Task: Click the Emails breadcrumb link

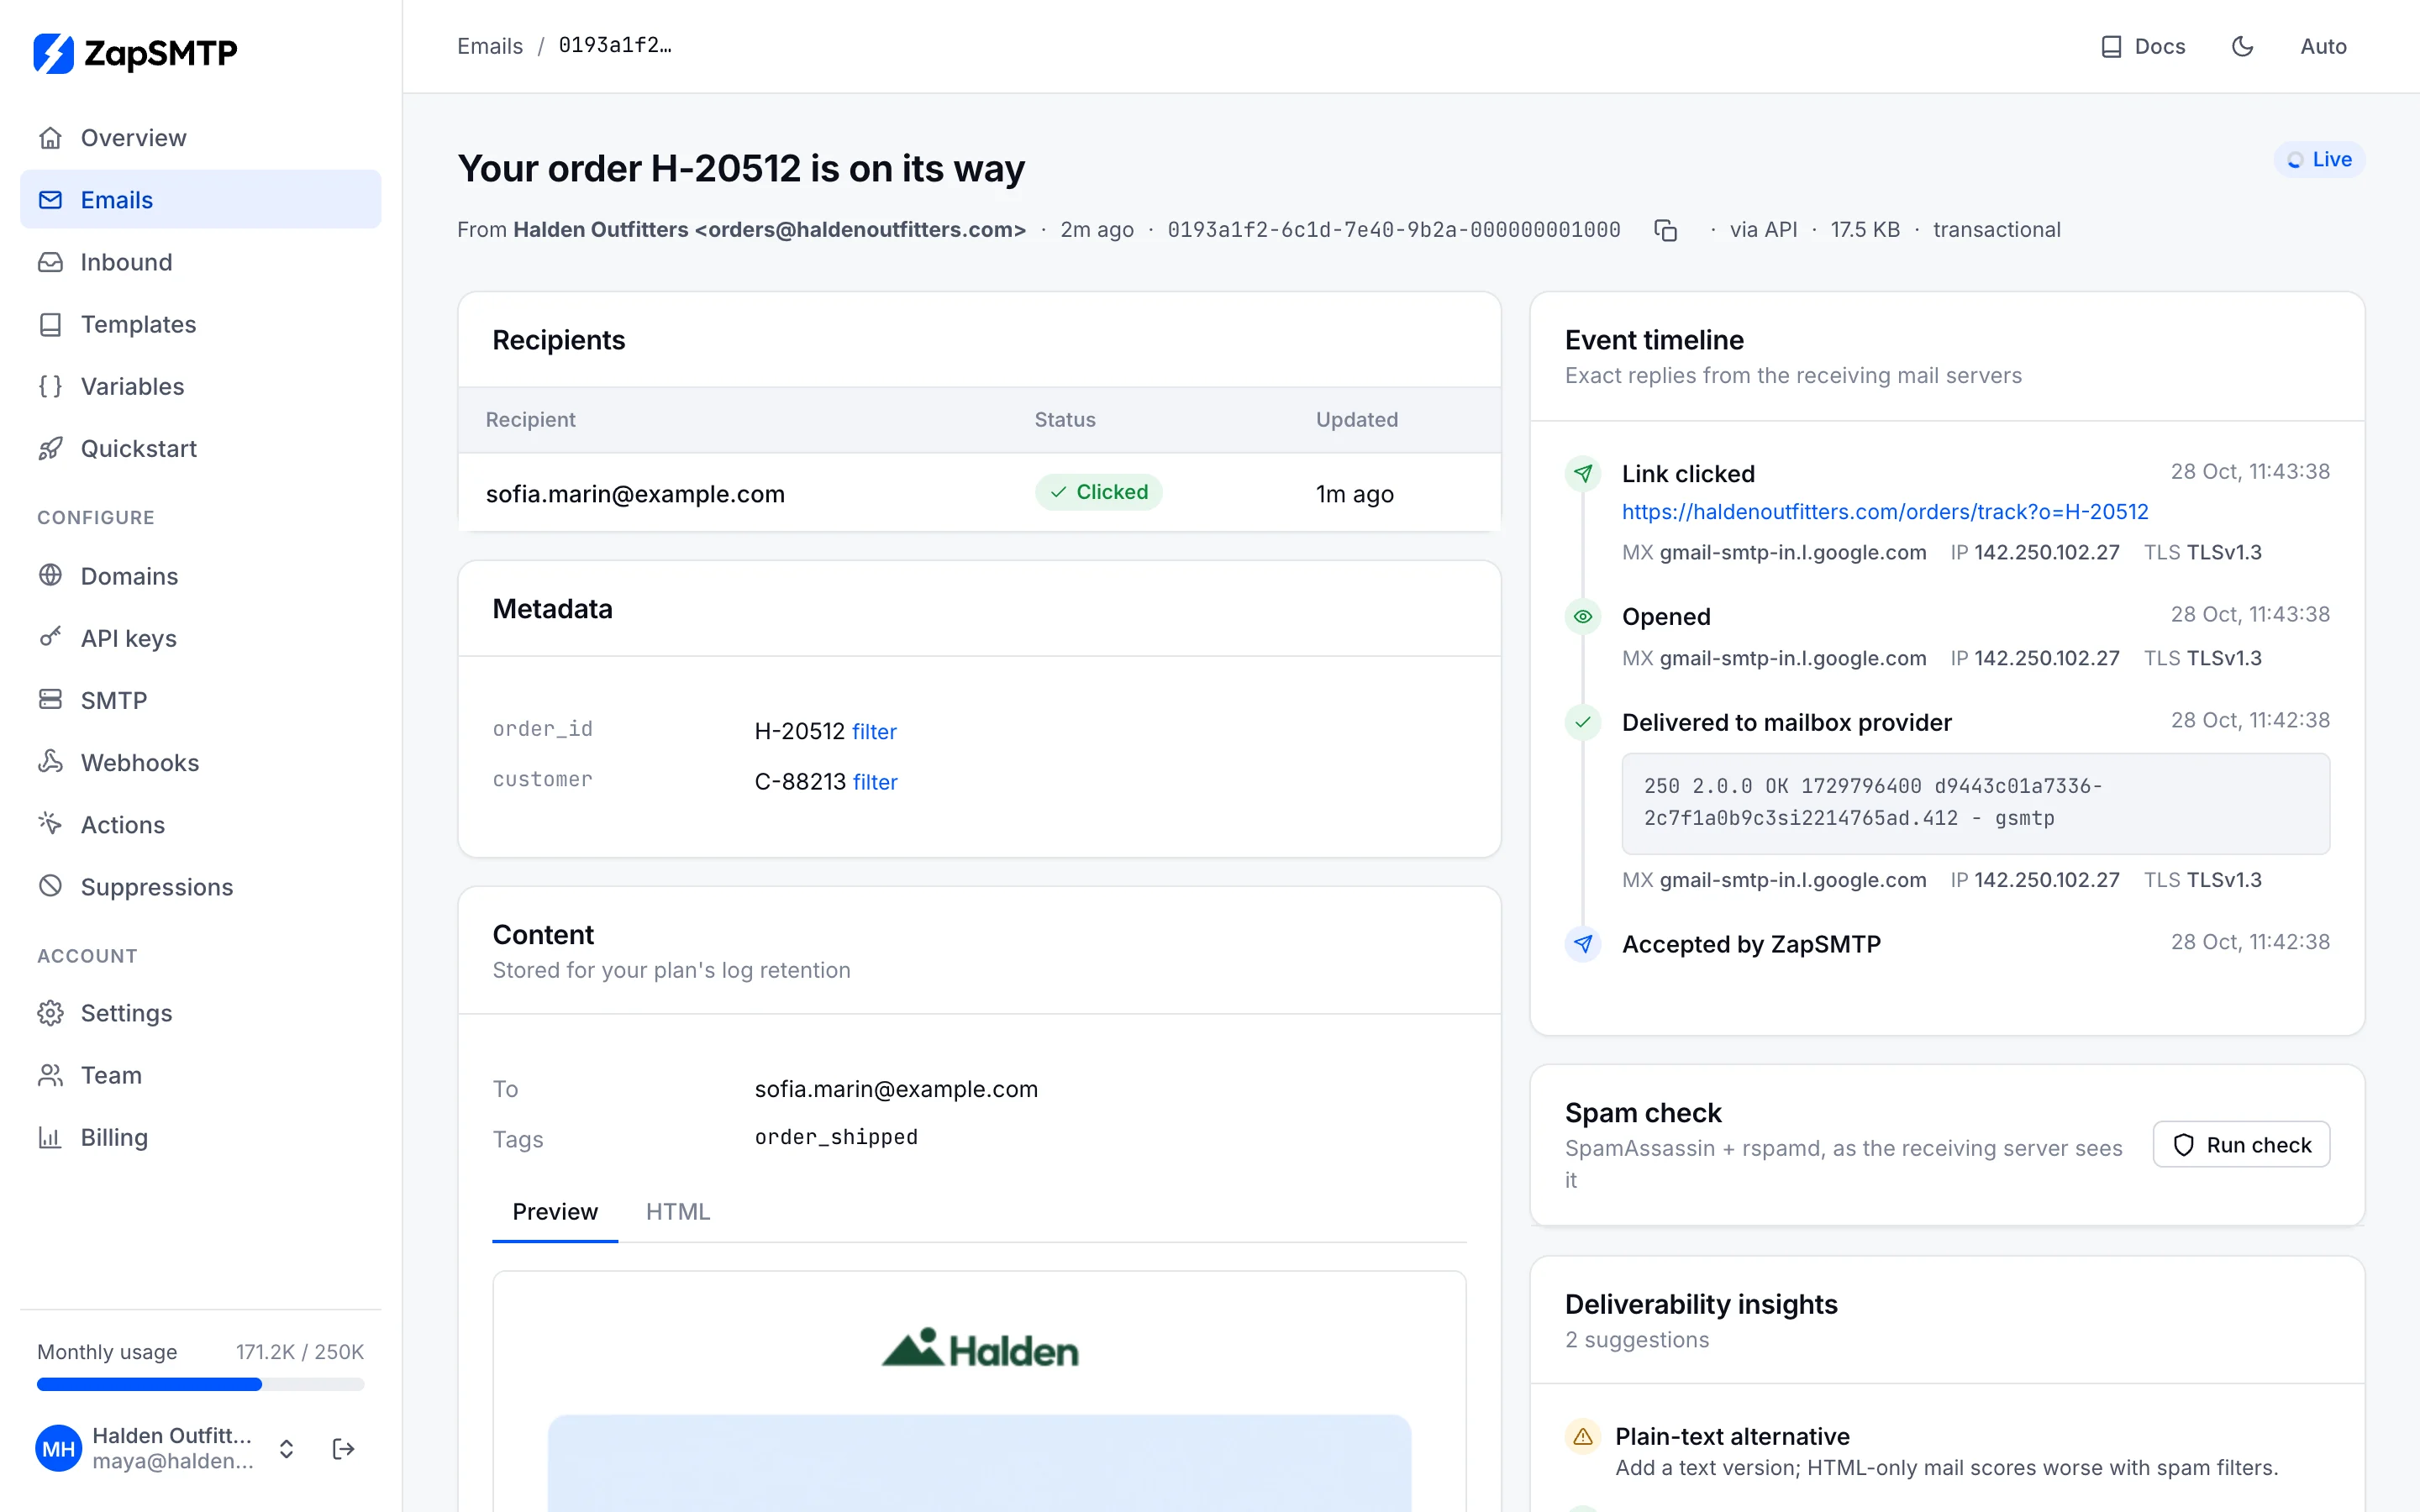Action: coord(490,46)
